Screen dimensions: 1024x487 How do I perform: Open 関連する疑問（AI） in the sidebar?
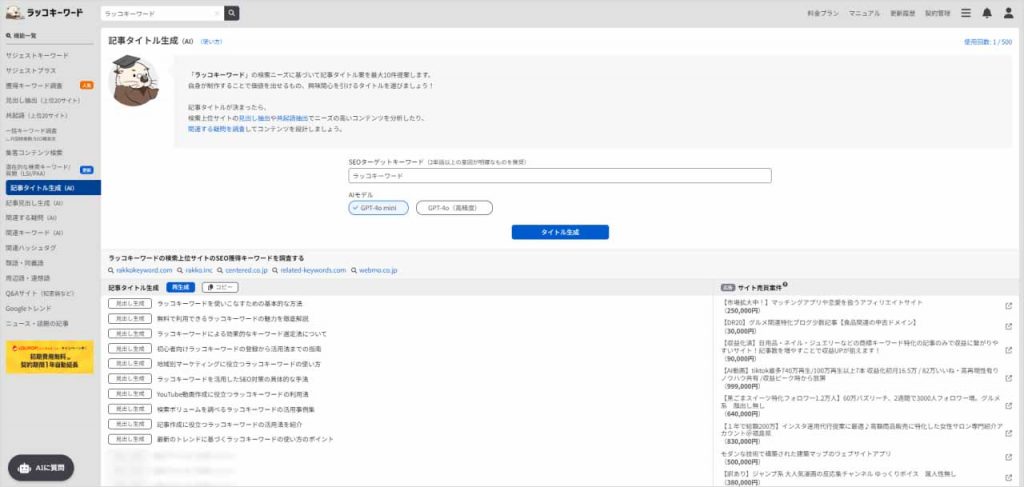click(x=31, y=217)
